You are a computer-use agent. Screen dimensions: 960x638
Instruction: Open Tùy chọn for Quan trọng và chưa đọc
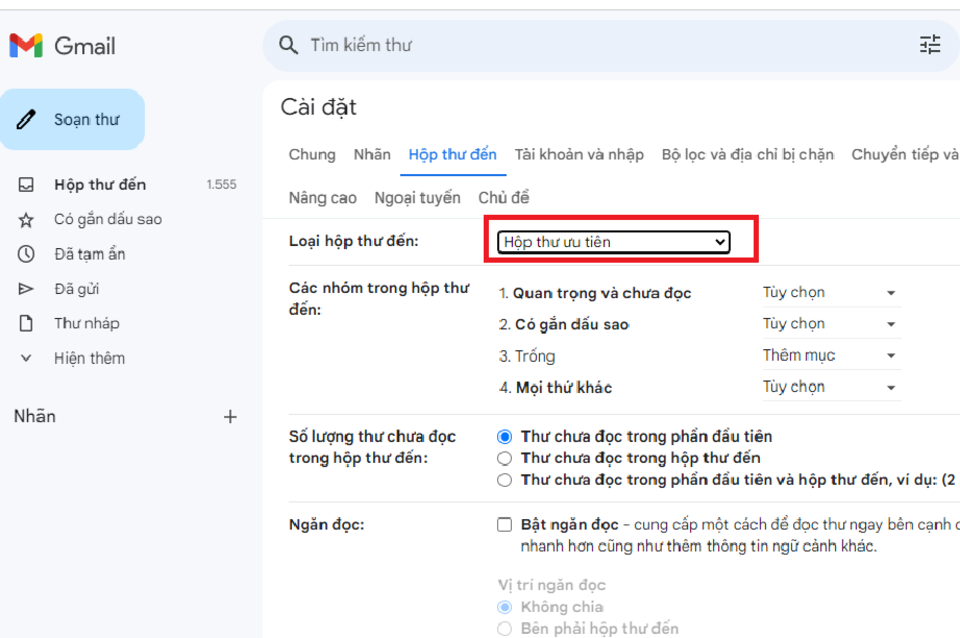tap(829, 293)
